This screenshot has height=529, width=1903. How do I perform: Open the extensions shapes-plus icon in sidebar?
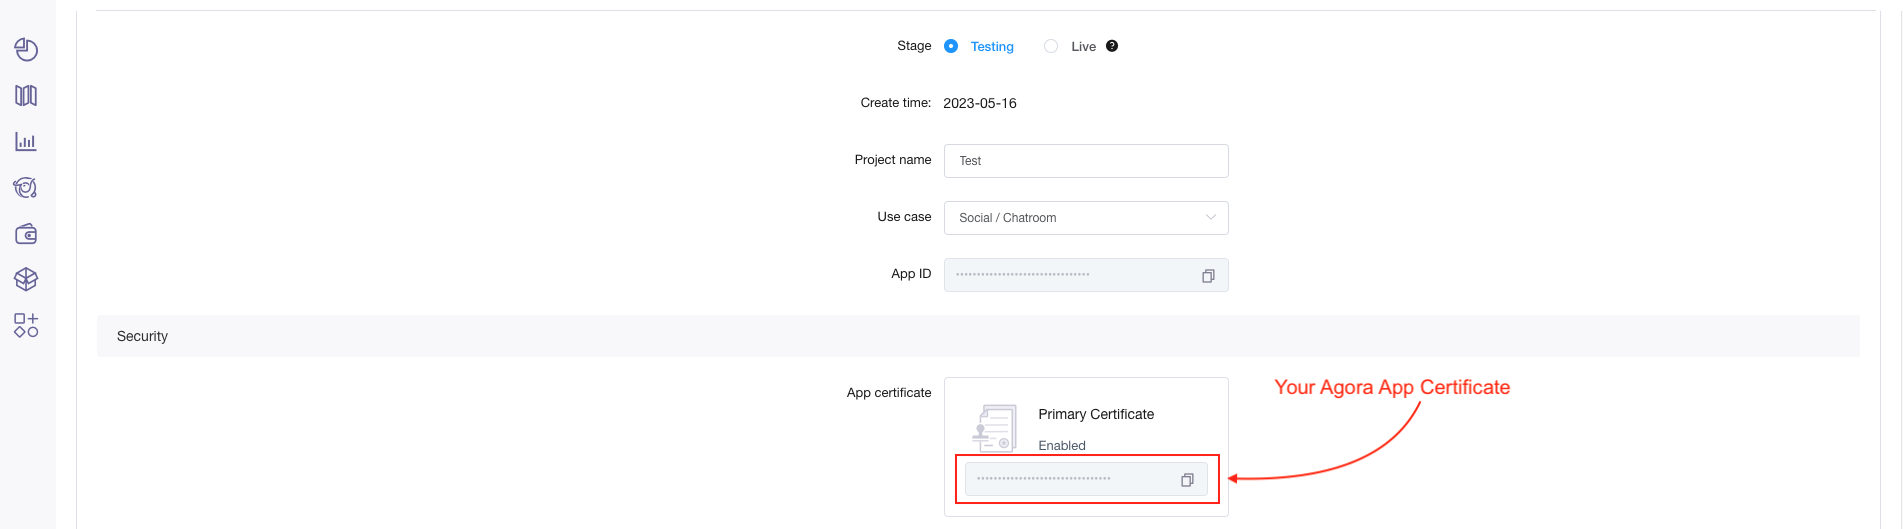26,325
